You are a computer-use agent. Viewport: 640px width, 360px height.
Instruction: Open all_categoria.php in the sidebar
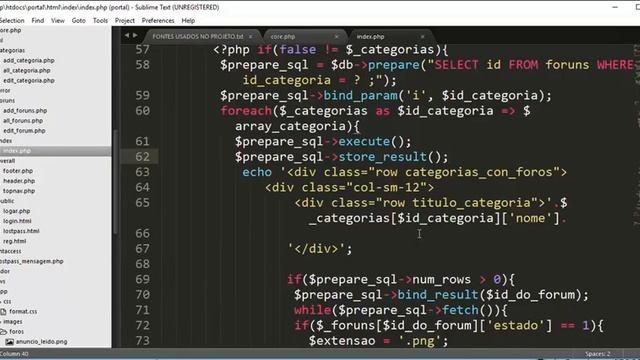pos(27,71)
